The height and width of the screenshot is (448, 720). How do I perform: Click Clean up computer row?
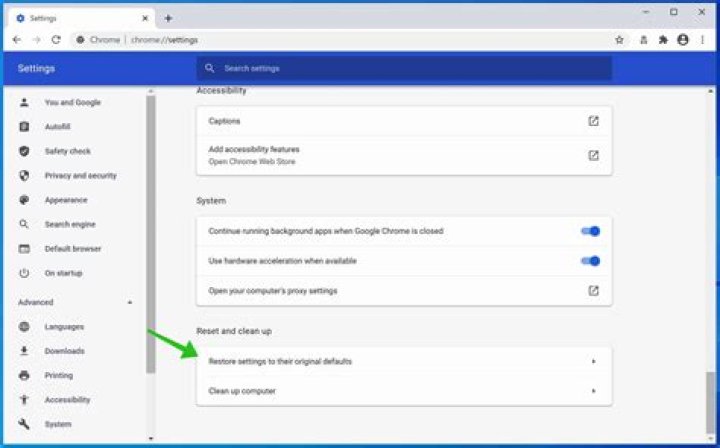(404, 391)
